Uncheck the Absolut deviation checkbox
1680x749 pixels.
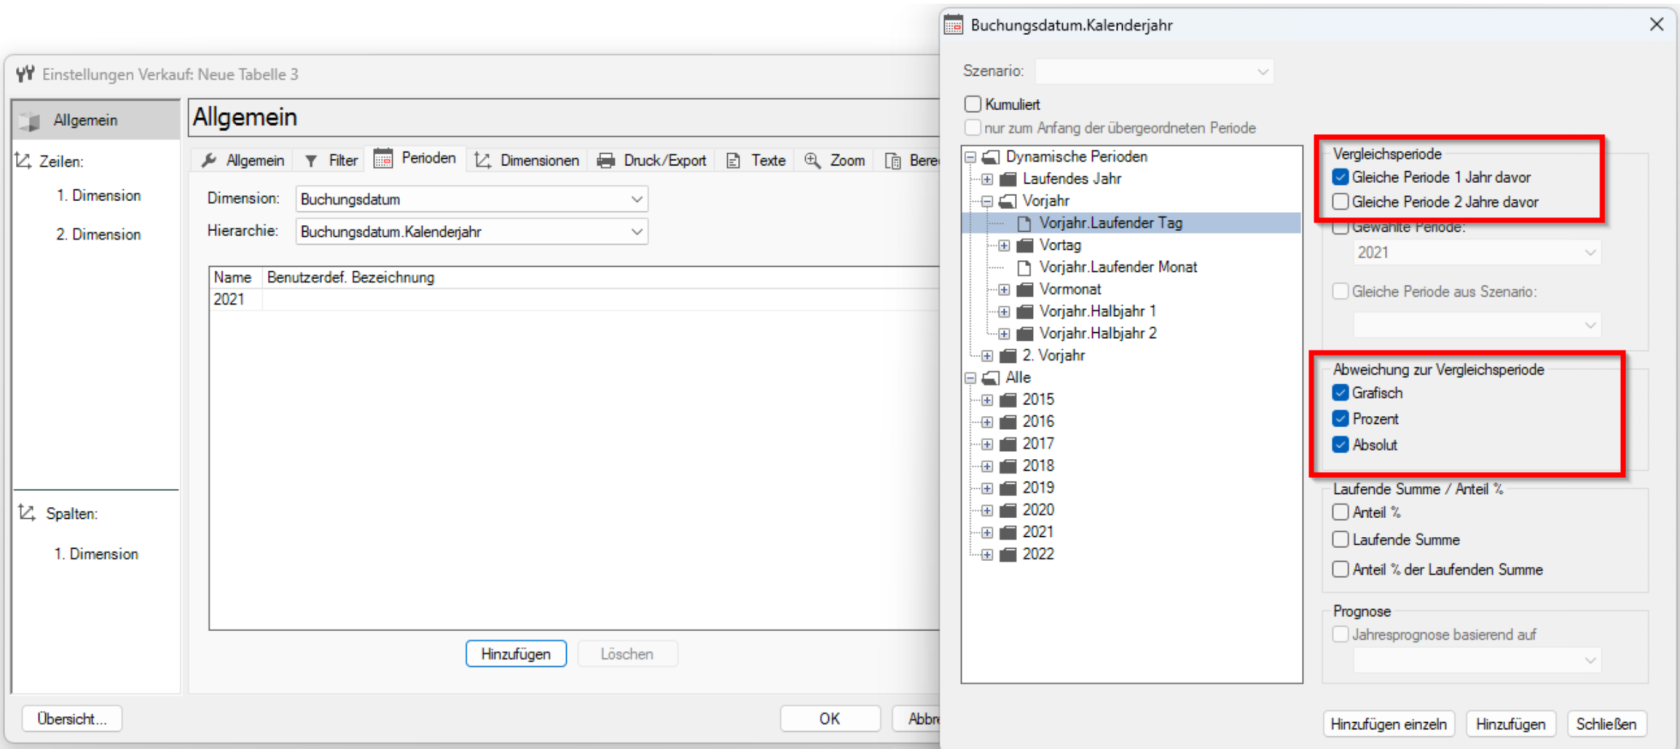point(1341,445)
